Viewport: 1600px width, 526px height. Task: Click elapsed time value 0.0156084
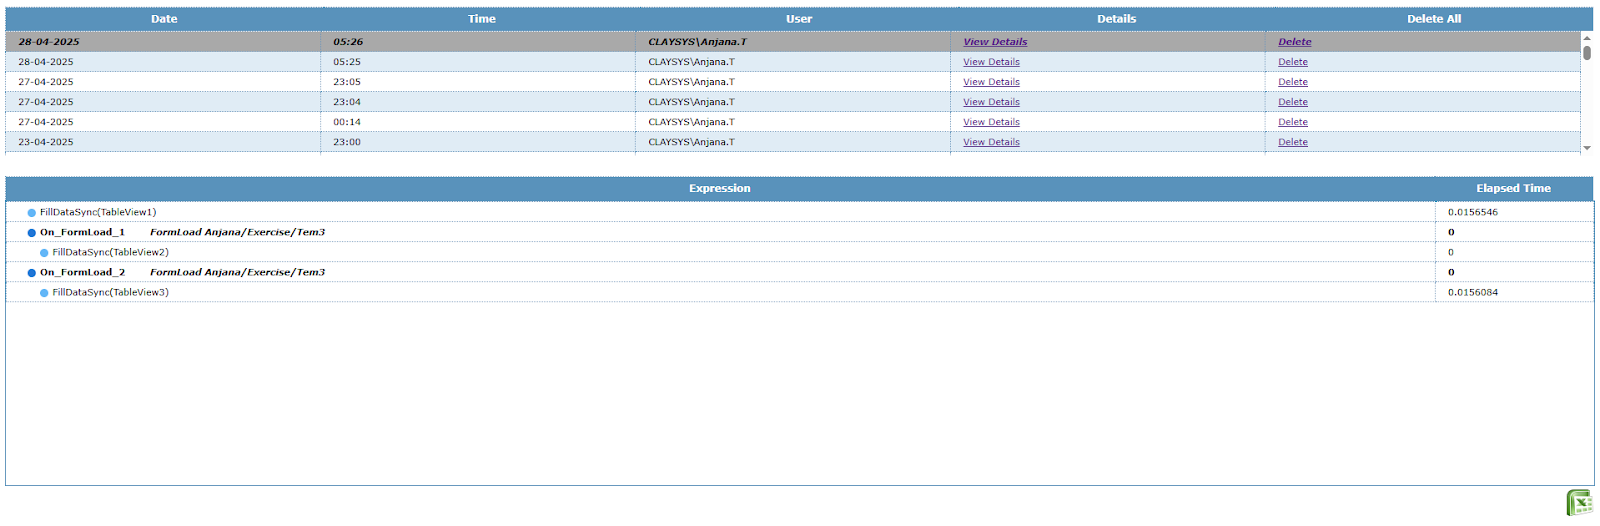pyautogui.click(x=1472, y=292)
